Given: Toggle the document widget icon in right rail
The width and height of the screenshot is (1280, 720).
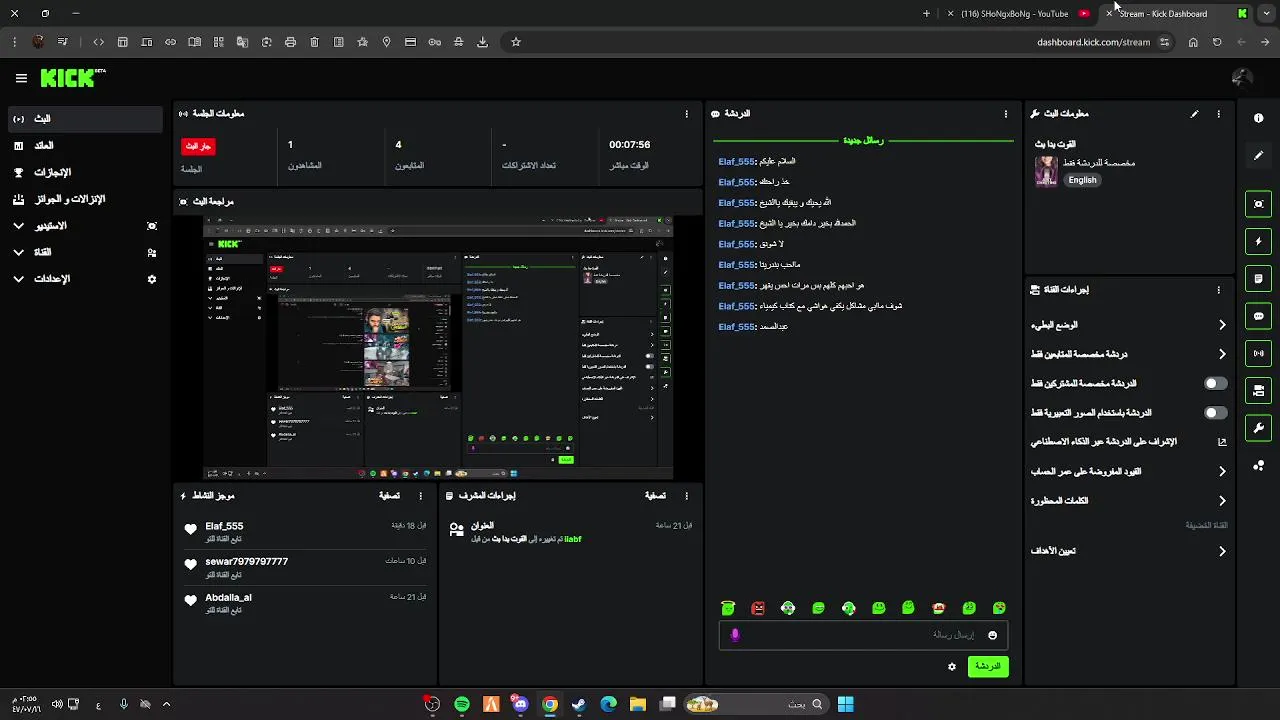Looking at the screenshot, I should point(1258,279).
